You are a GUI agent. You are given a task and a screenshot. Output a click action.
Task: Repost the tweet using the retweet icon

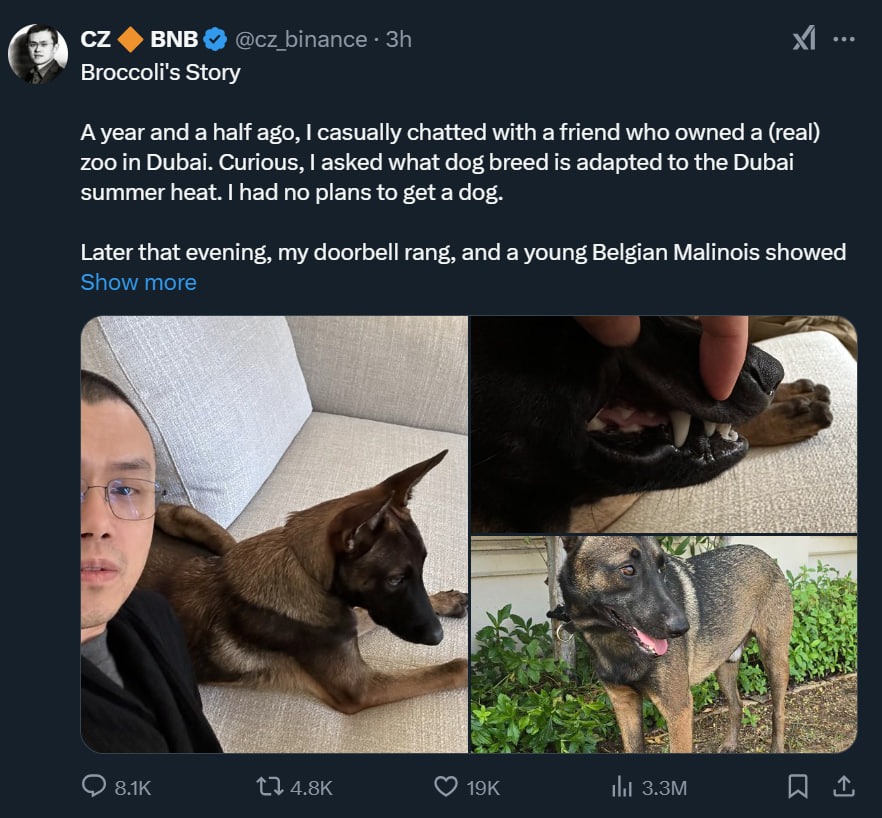pos(270,787)
